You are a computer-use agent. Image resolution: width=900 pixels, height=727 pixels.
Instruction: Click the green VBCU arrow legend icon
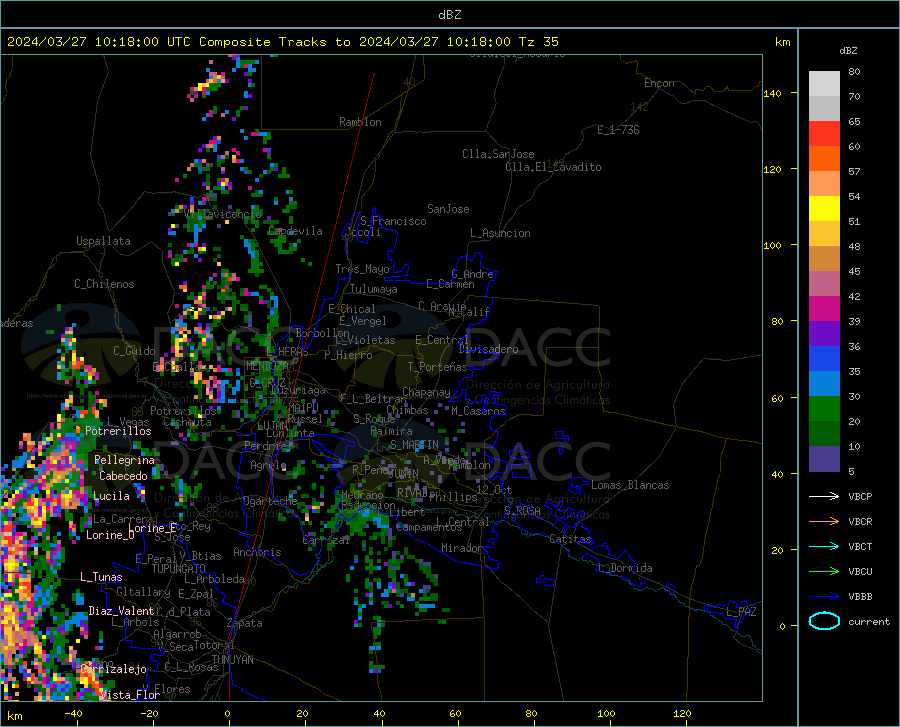[824, 572]
